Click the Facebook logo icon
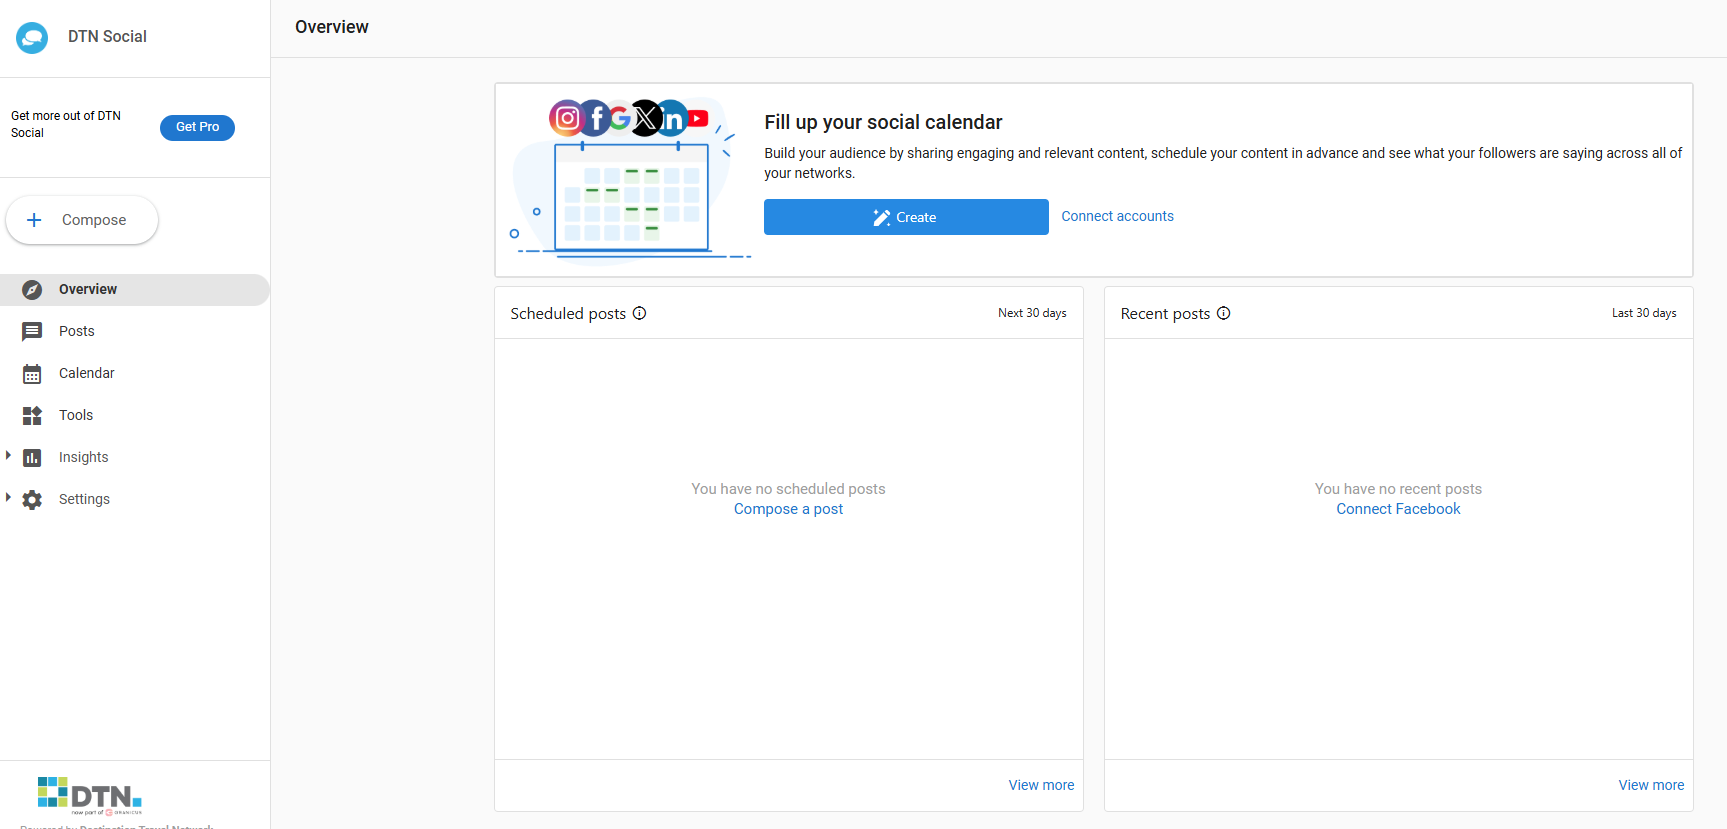Viewport: 1727px width, 829px height. click(x=596, y=118)
